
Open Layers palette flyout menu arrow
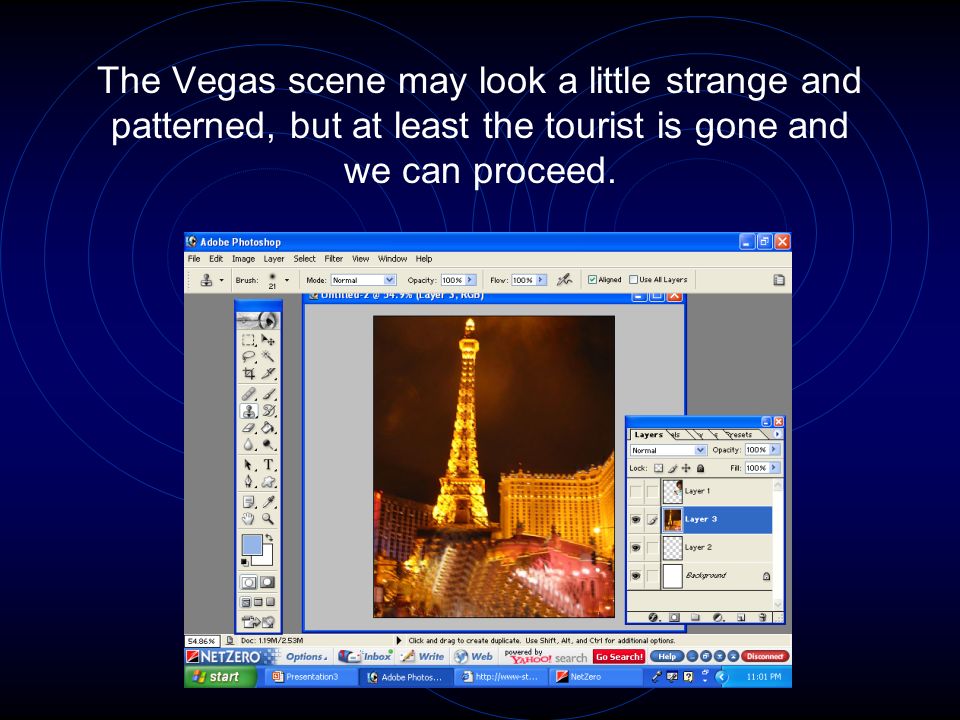(777, 434)
